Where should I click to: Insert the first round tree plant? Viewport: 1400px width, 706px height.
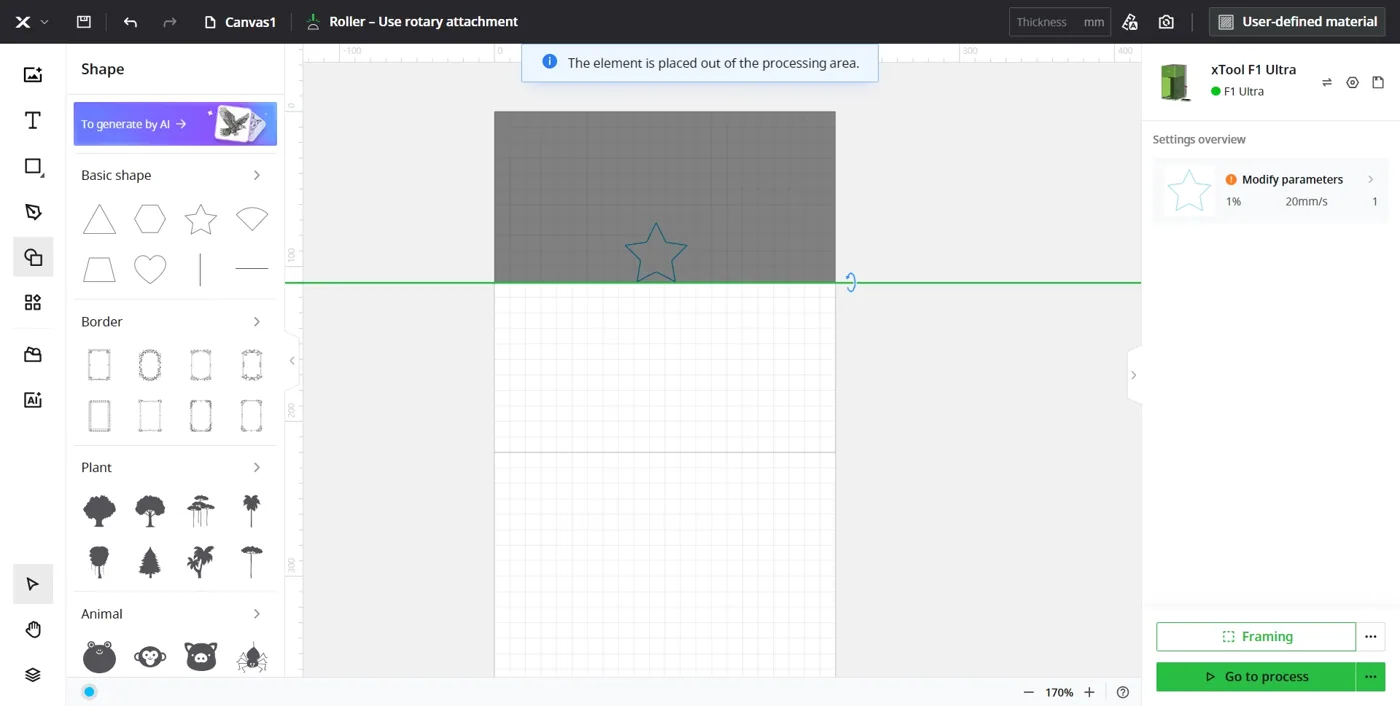point(99,511)
